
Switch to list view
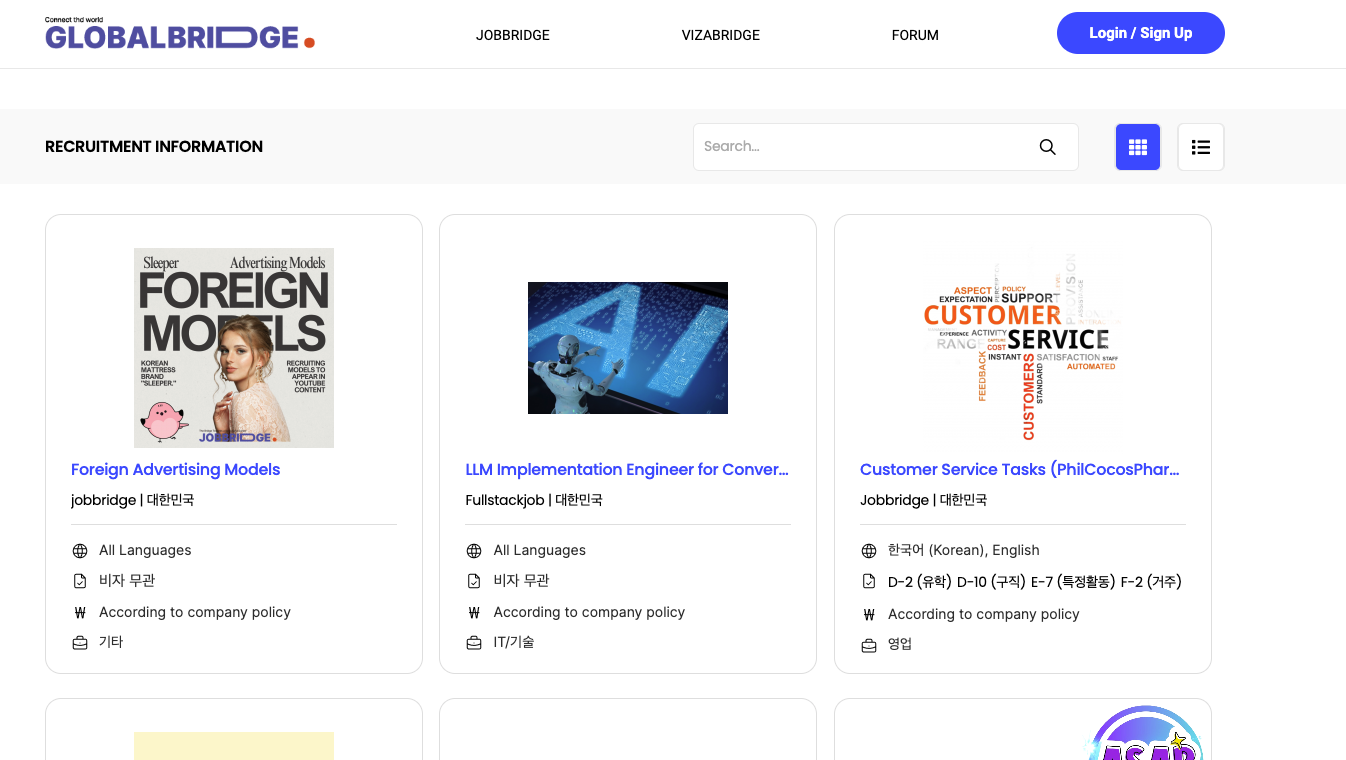click(x=1201, y=147)
